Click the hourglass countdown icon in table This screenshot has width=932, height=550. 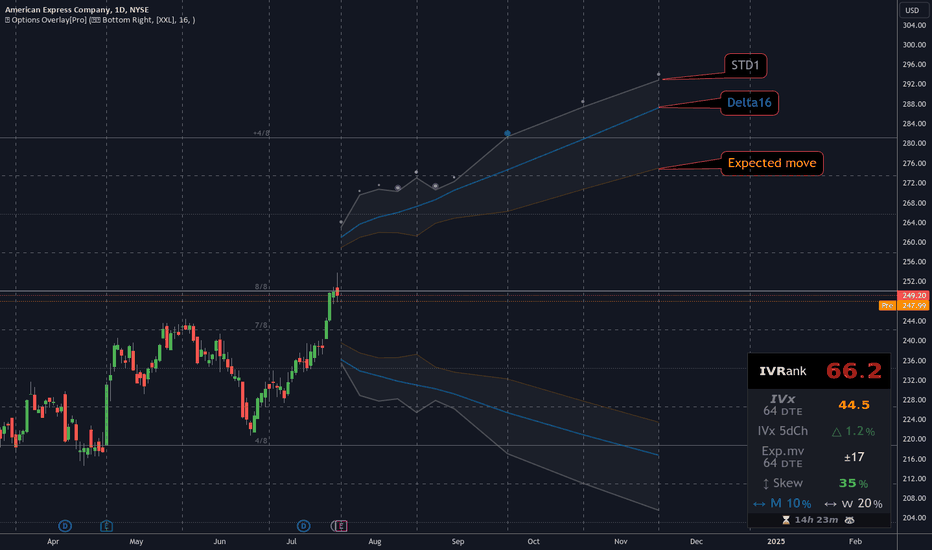[x=786, y=520]
